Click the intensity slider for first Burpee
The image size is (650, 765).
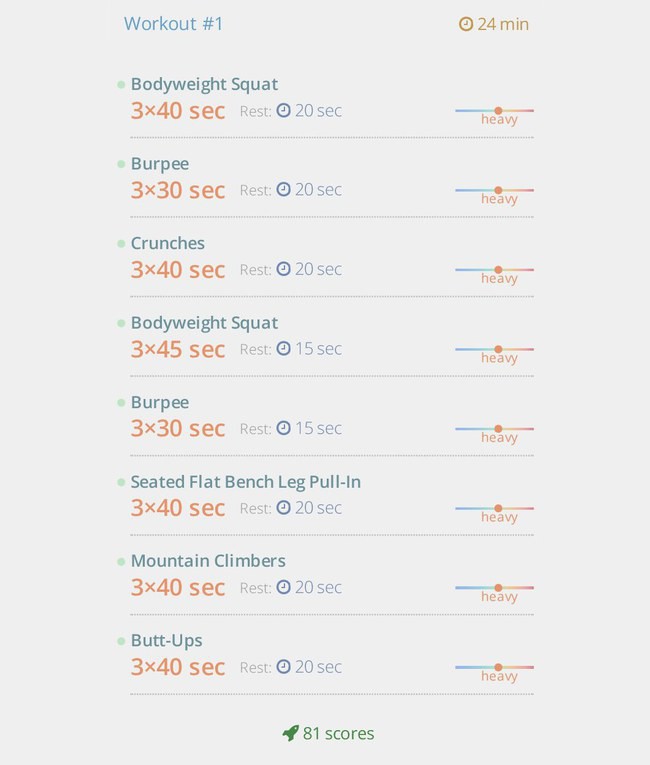click(494, 190)
